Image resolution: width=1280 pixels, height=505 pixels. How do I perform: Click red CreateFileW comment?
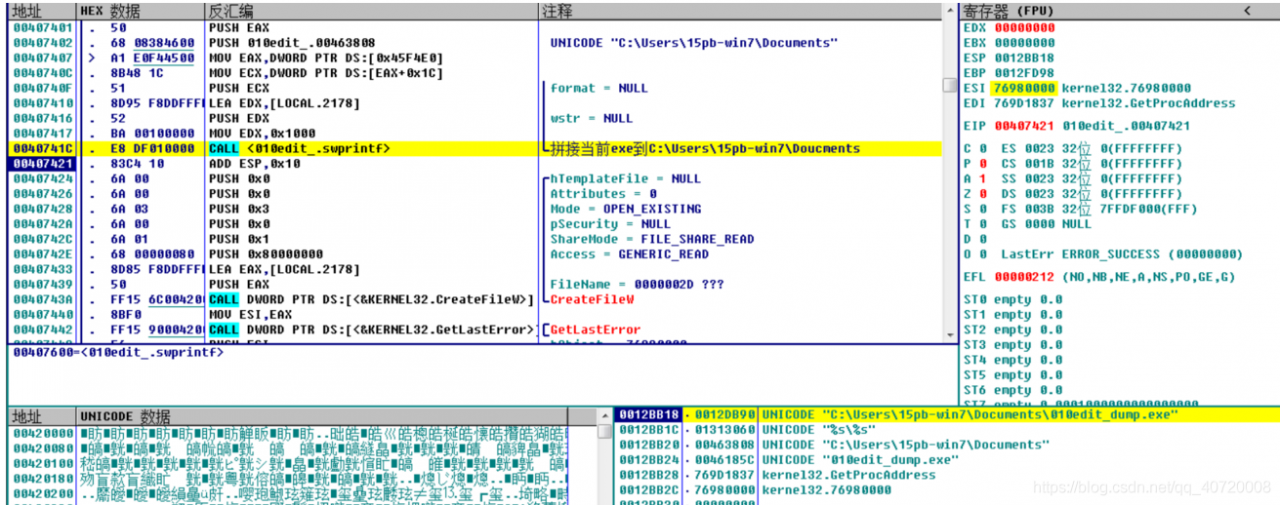tap(592, 299)
